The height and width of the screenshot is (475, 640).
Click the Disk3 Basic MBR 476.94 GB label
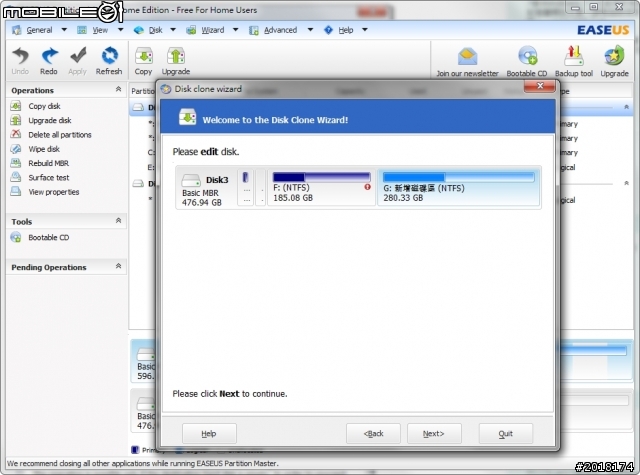tap(205, 193)
